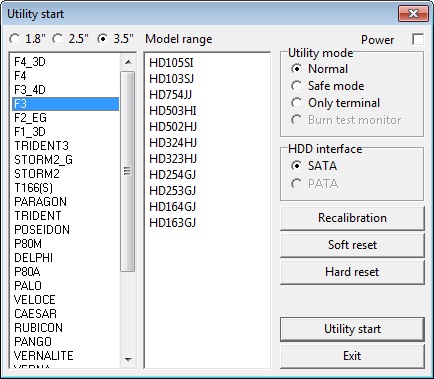
Task: Click the Utility start button
Action: (352, 329)
